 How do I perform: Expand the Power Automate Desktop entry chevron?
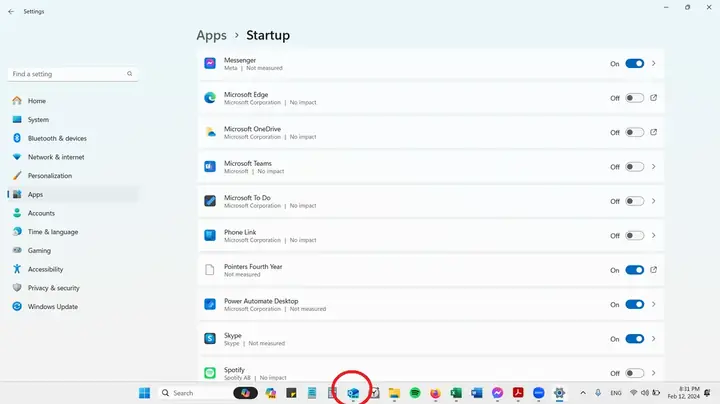click(653, 304)
